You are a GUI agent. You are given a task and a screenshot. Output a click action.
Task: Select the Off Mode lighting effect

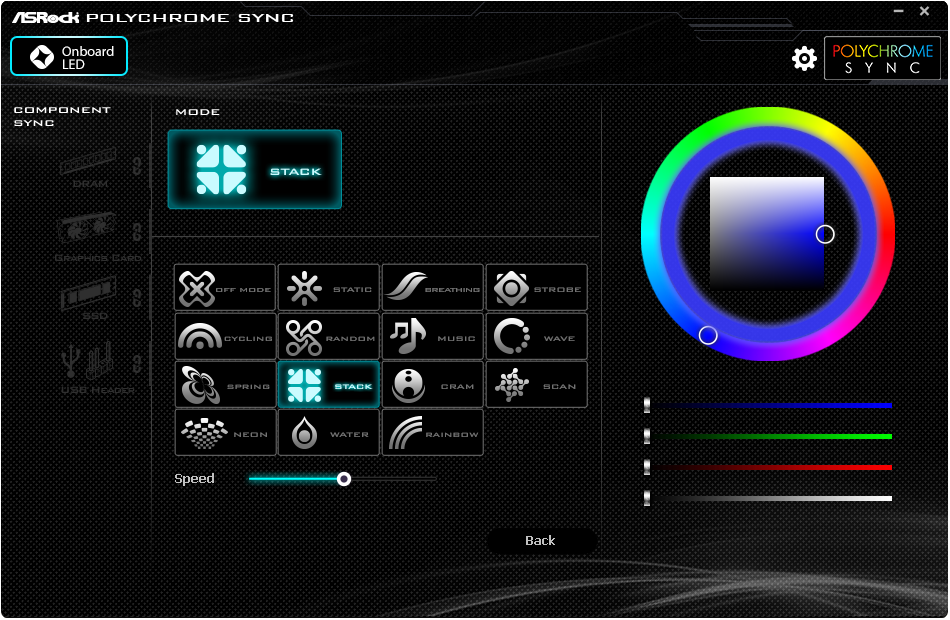pos(225,288)
